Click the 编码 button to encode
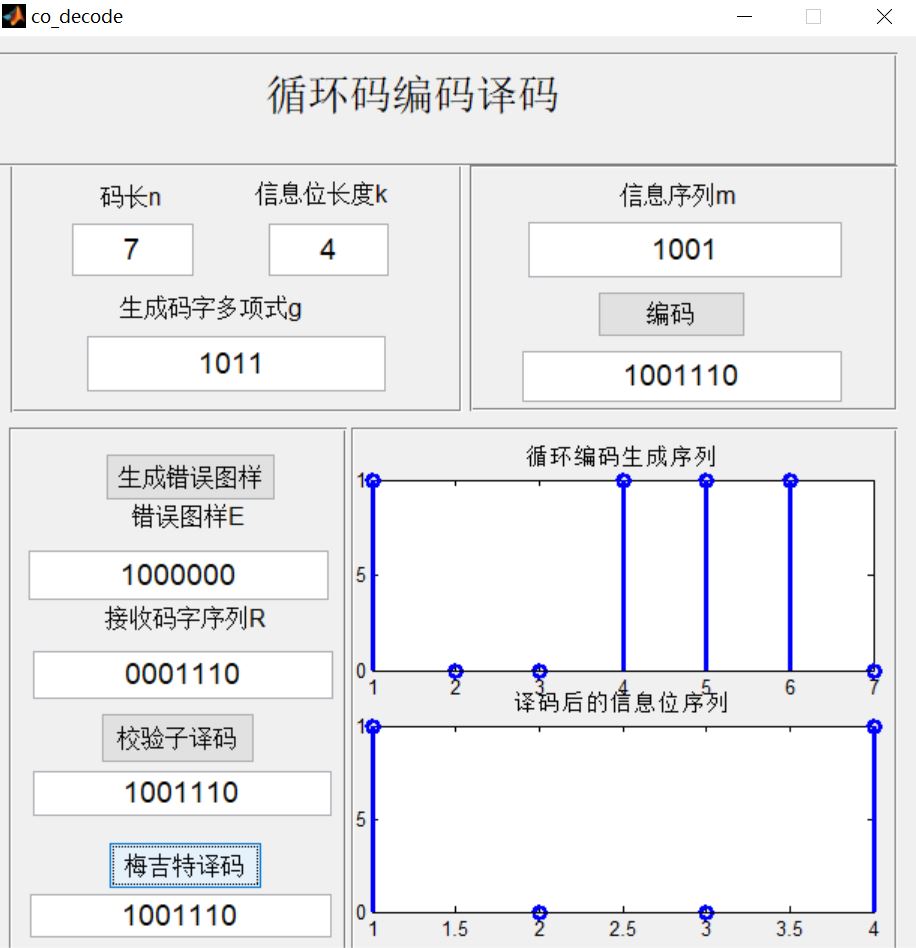The image size is (916, 948). click(x=671, y=314)
